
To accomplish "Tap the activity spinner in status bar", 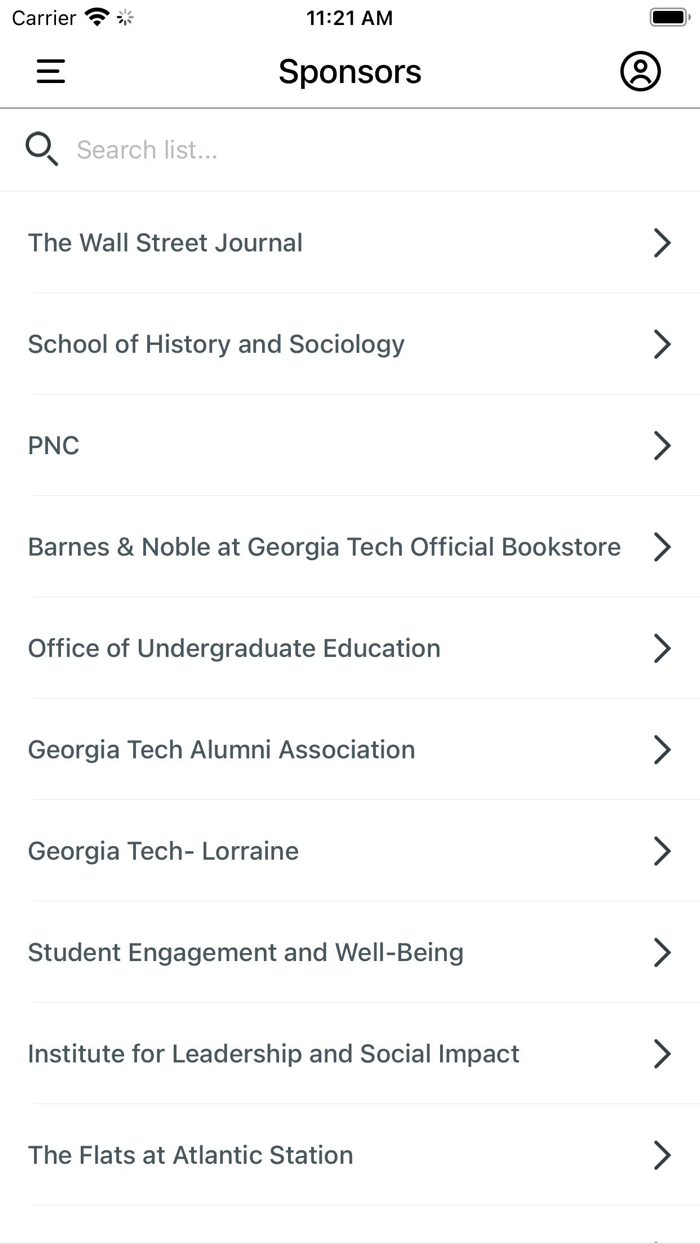I will pyautogui.click(x=122, y=17).
